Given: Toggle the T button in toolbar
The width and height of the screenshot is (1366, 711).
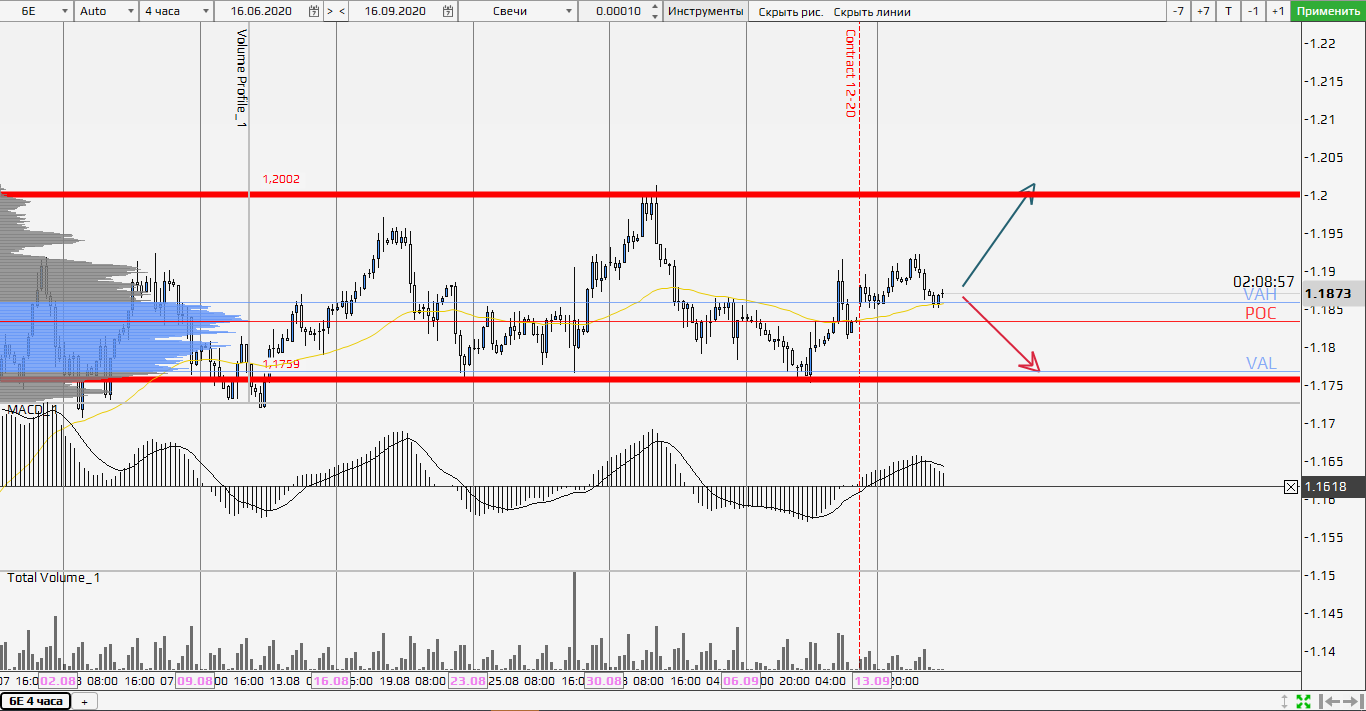Looking at the screenshot, I should (x=1228, y=11).
